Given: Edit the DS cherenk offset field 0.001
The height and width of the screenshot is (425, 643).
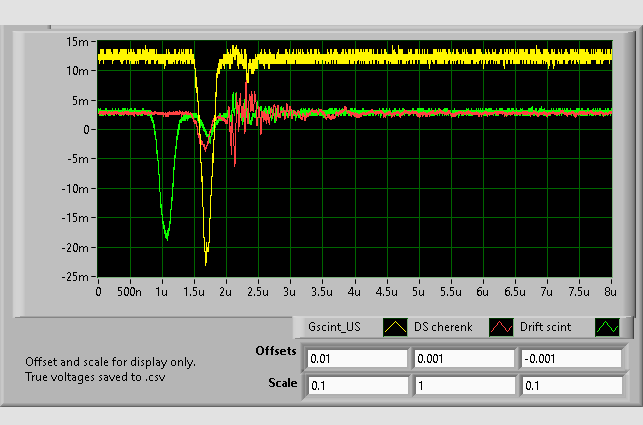Looking at the screenshot, I should tap(465, 359).
